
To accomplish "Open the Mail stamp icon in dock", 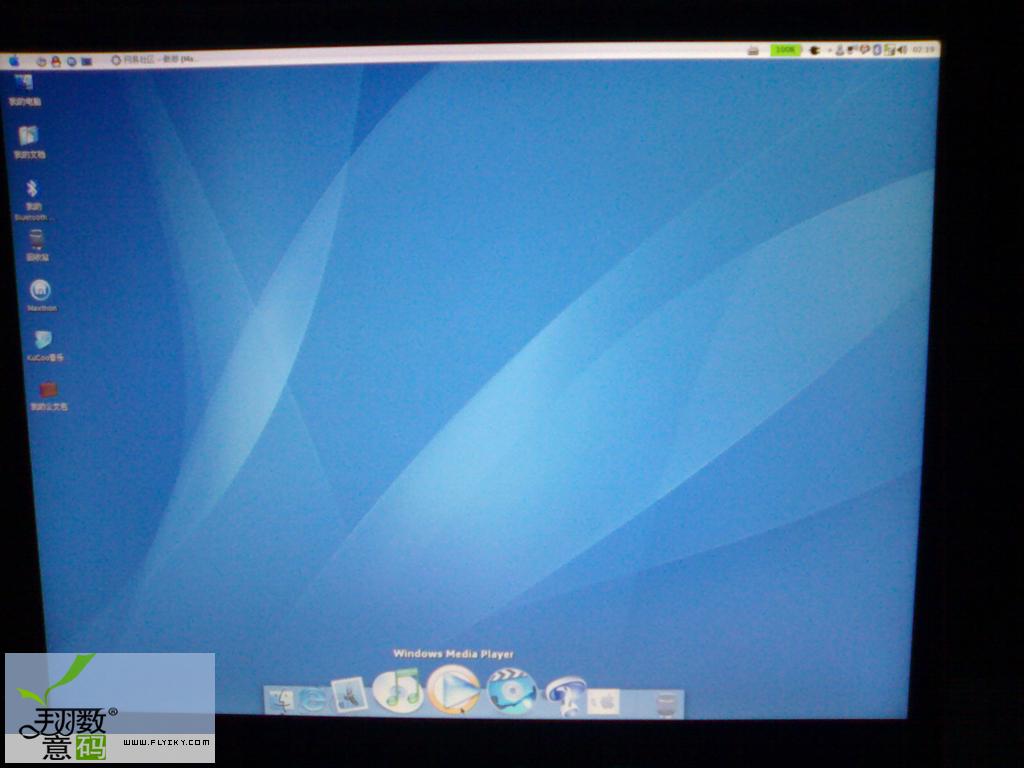I will point(349,694).
